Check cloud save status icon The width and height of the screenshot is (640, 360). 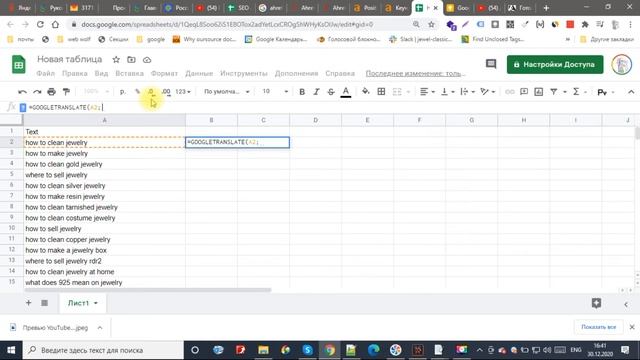pos(147,60)
